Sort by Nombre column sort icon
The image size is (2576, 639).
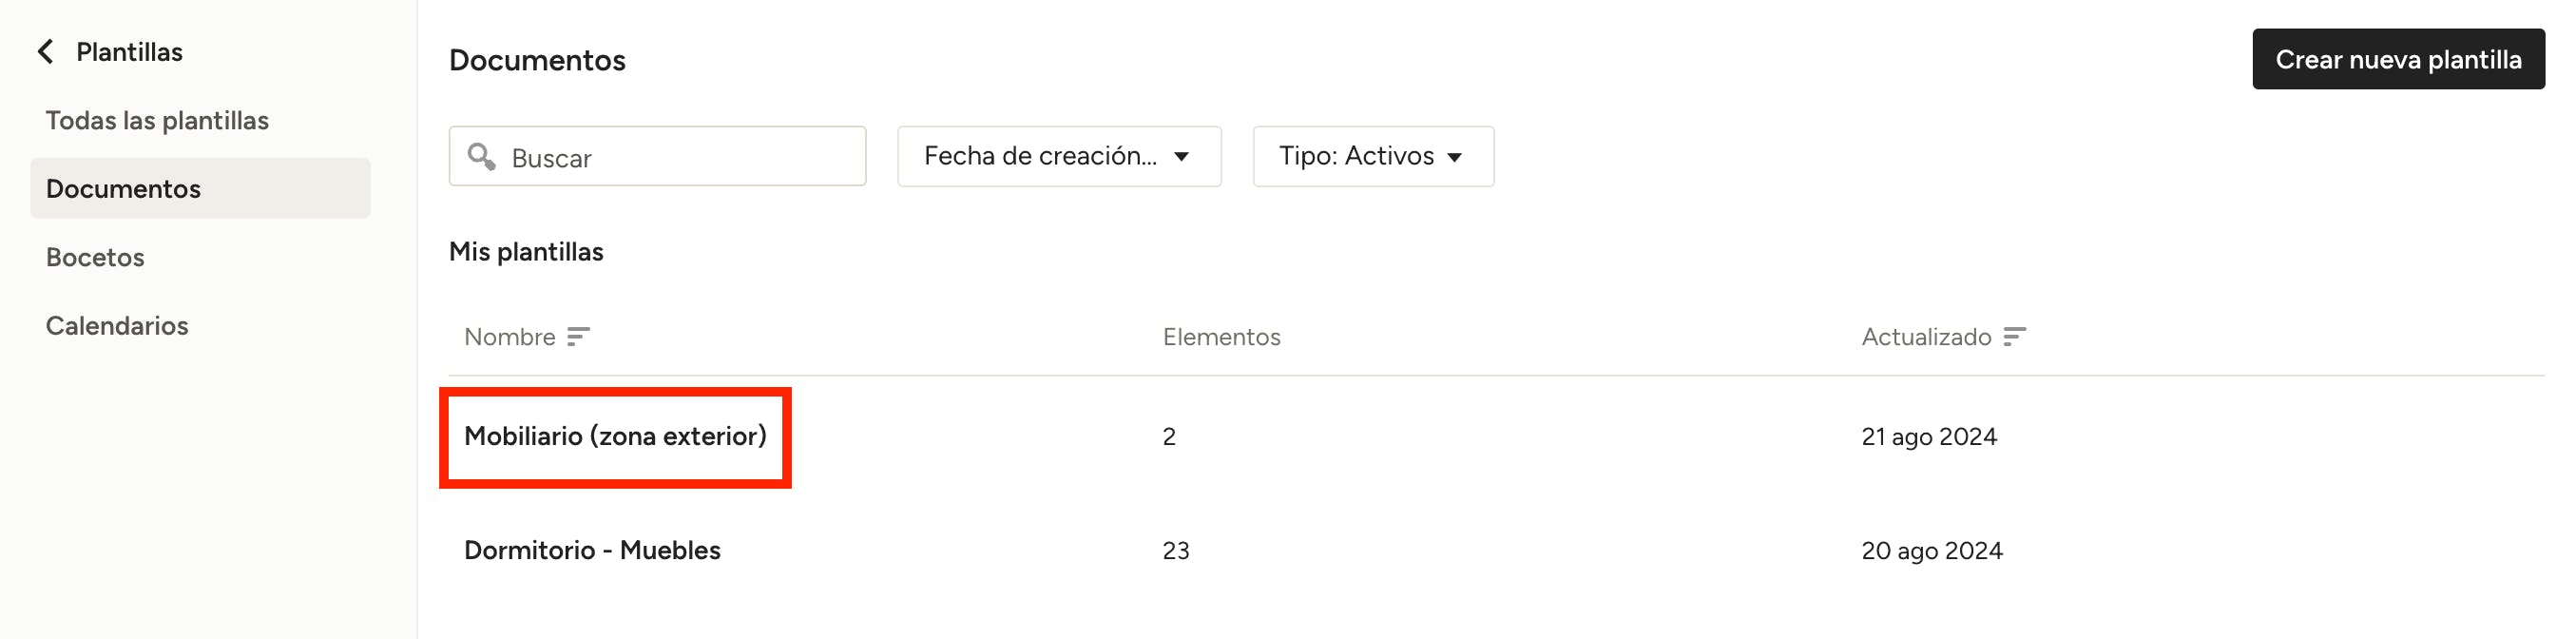(578, 337)
